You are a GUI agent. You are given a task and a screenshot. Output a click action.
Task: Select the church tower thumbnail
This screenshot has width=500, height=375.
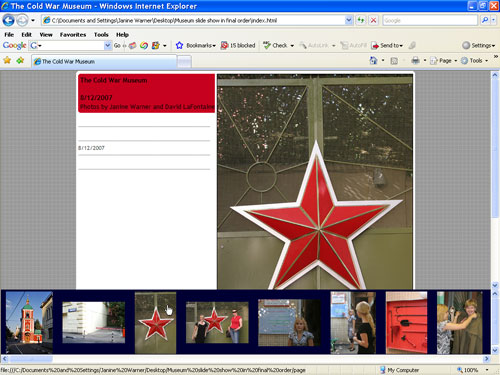coord(29,322)
